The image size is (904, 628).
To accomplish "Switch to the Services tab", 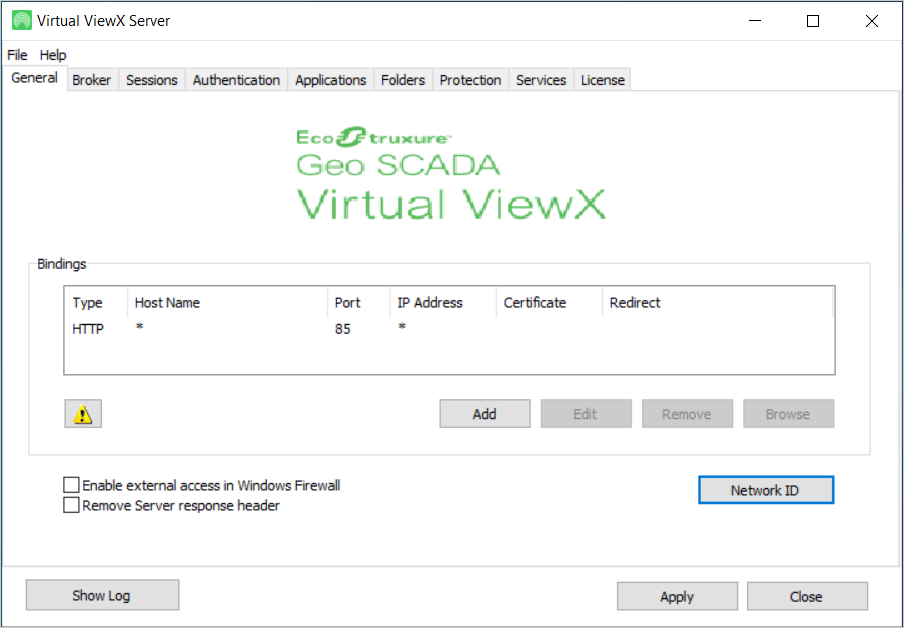I will 541,80.
